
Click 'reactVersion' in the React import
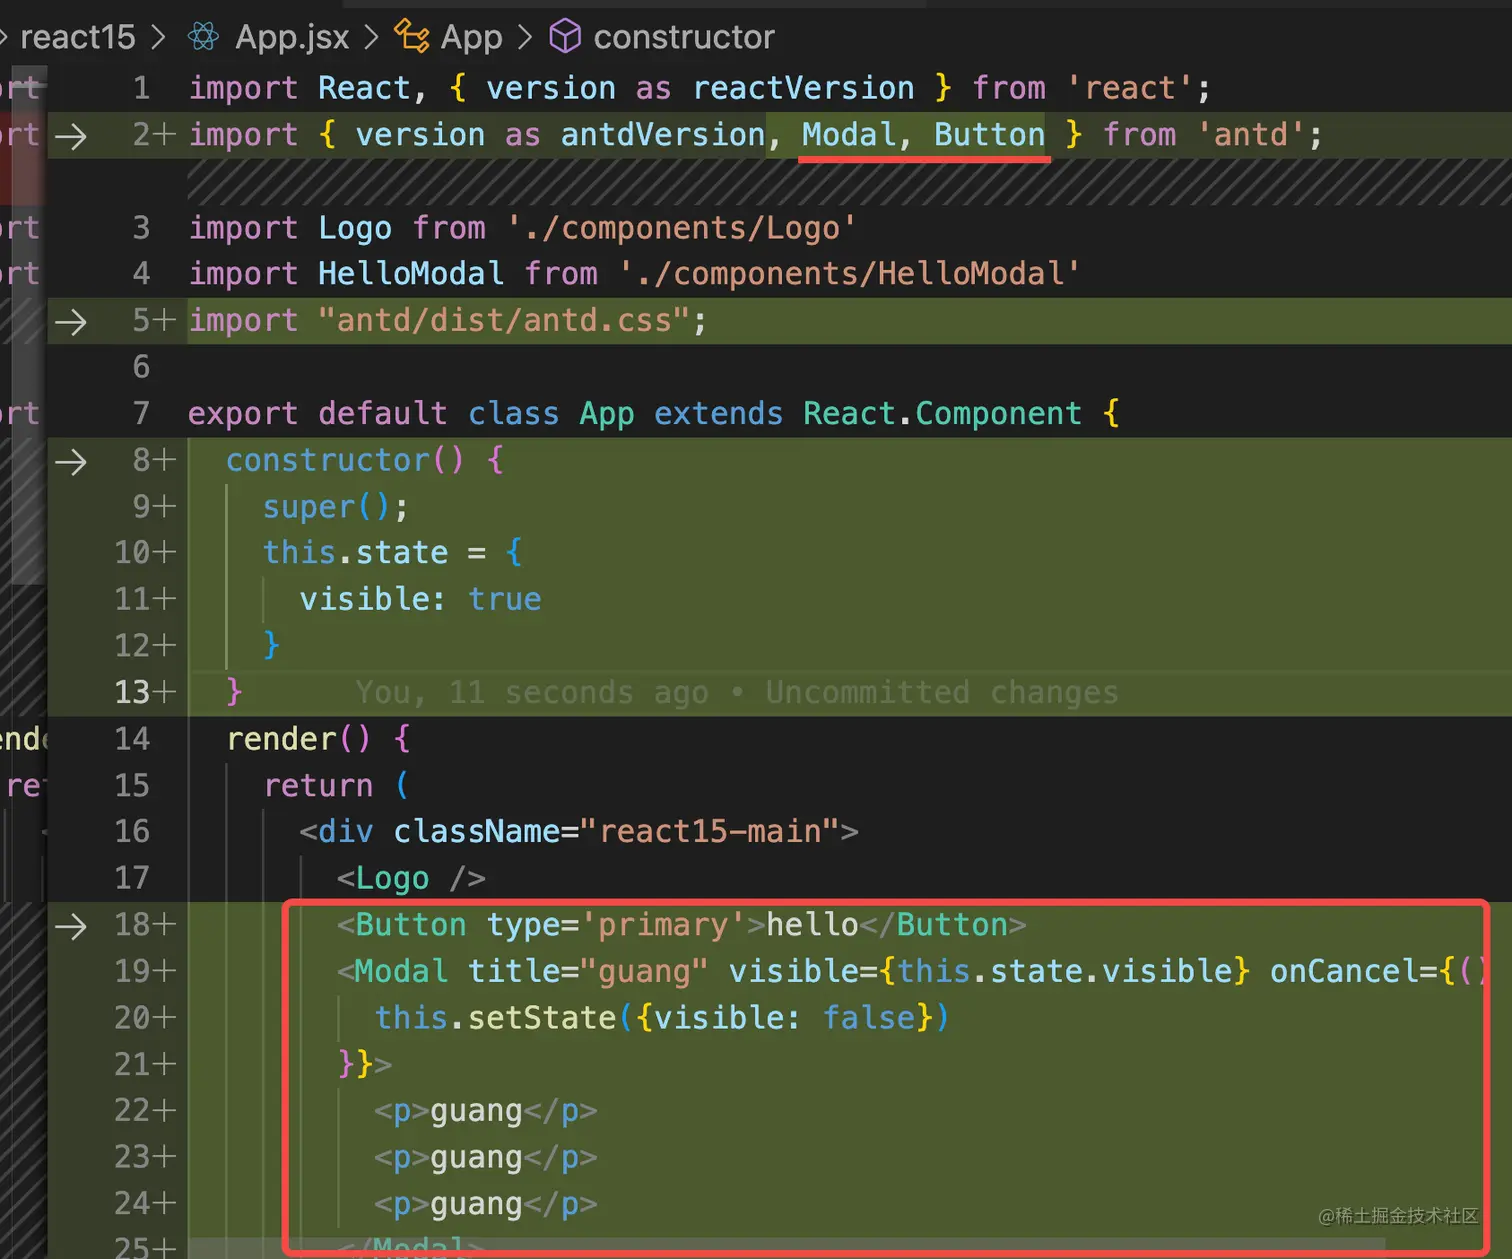(x=803, y=88)
